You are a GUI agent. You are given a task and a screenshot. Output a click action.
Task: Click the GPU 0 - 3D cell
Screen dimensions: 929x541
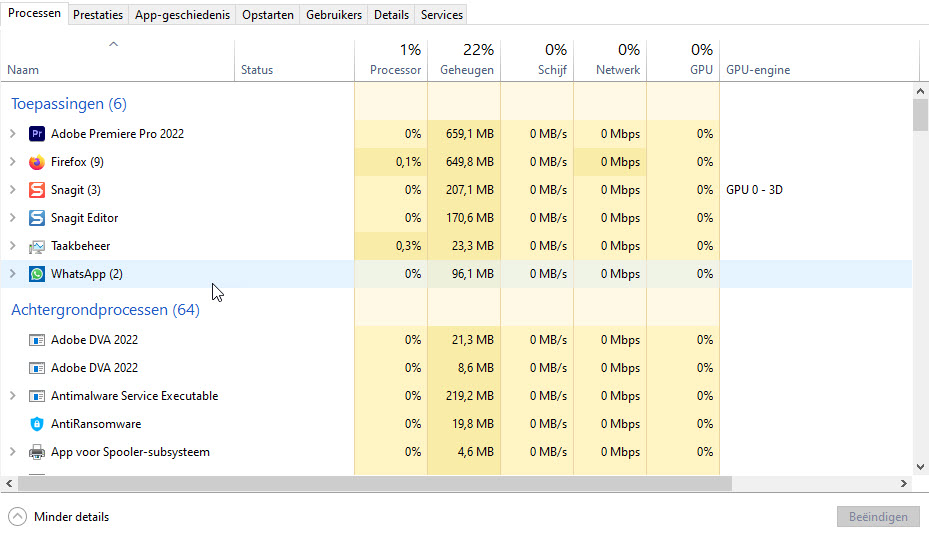[754, 190]
